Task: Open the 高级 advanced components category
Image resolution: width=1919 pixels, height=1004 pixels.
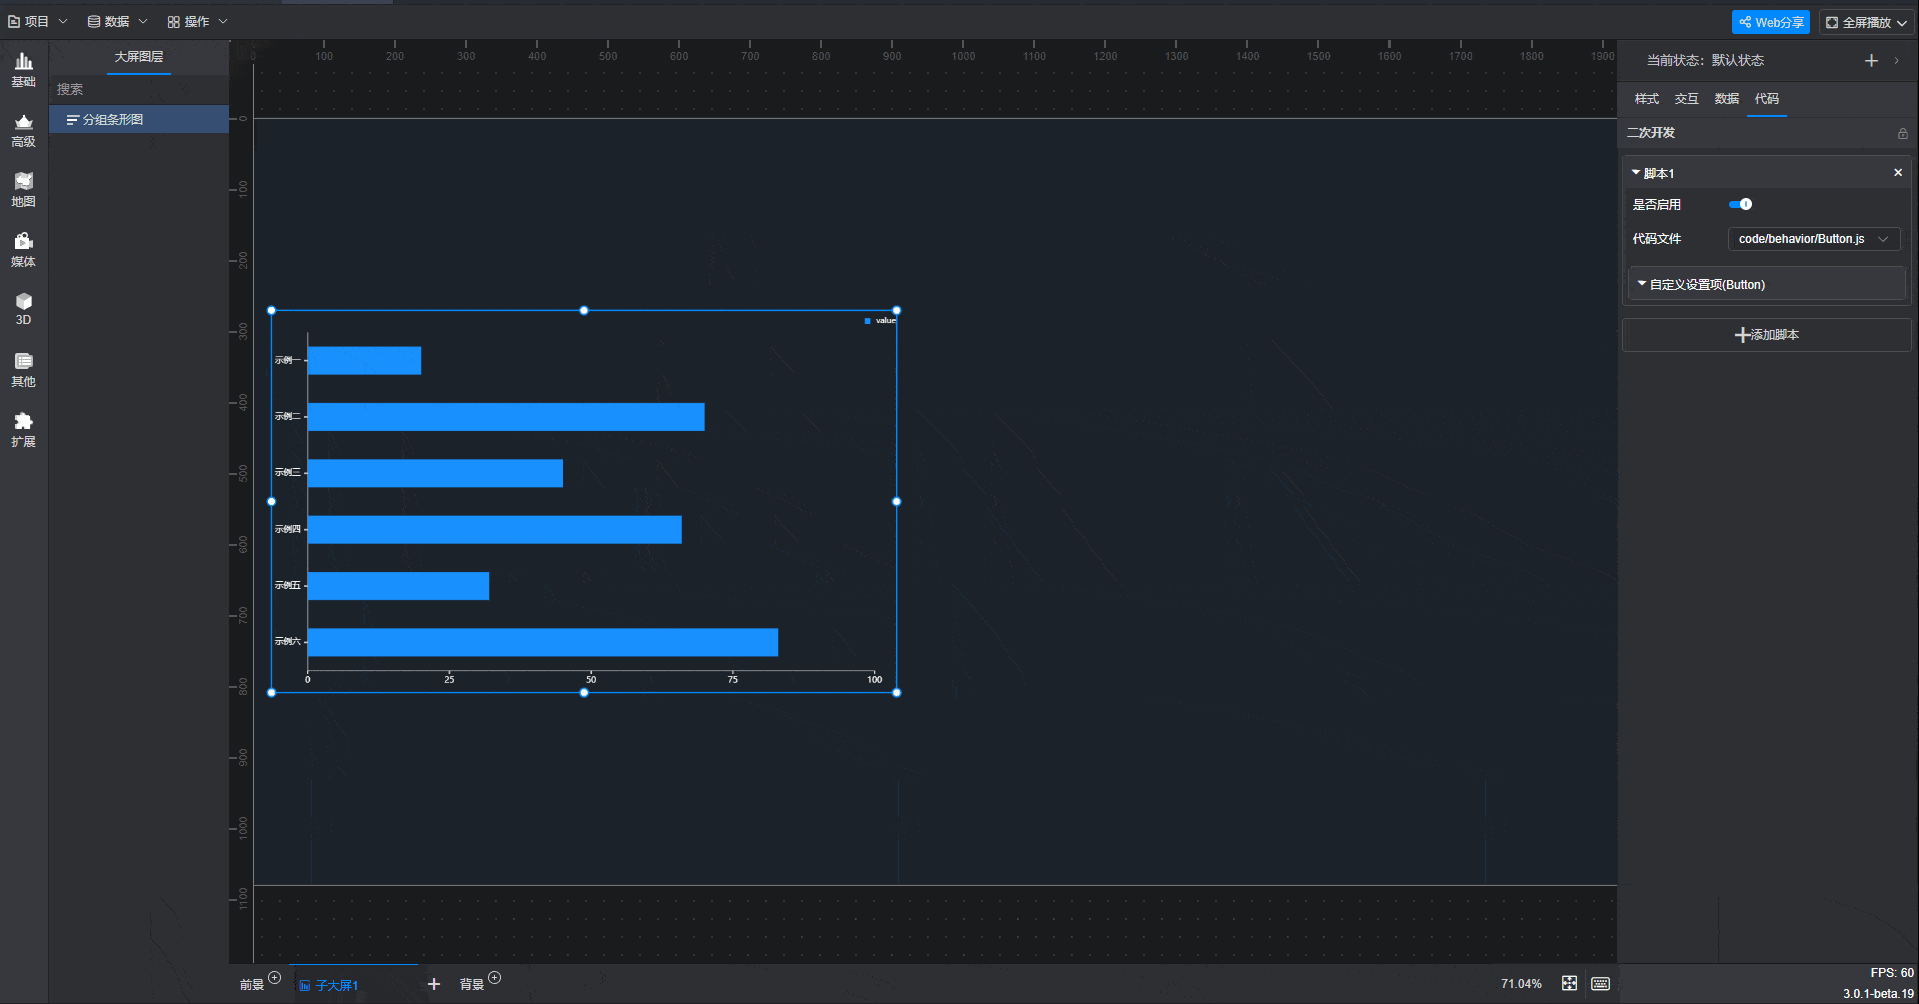Action: click(23, 130)
